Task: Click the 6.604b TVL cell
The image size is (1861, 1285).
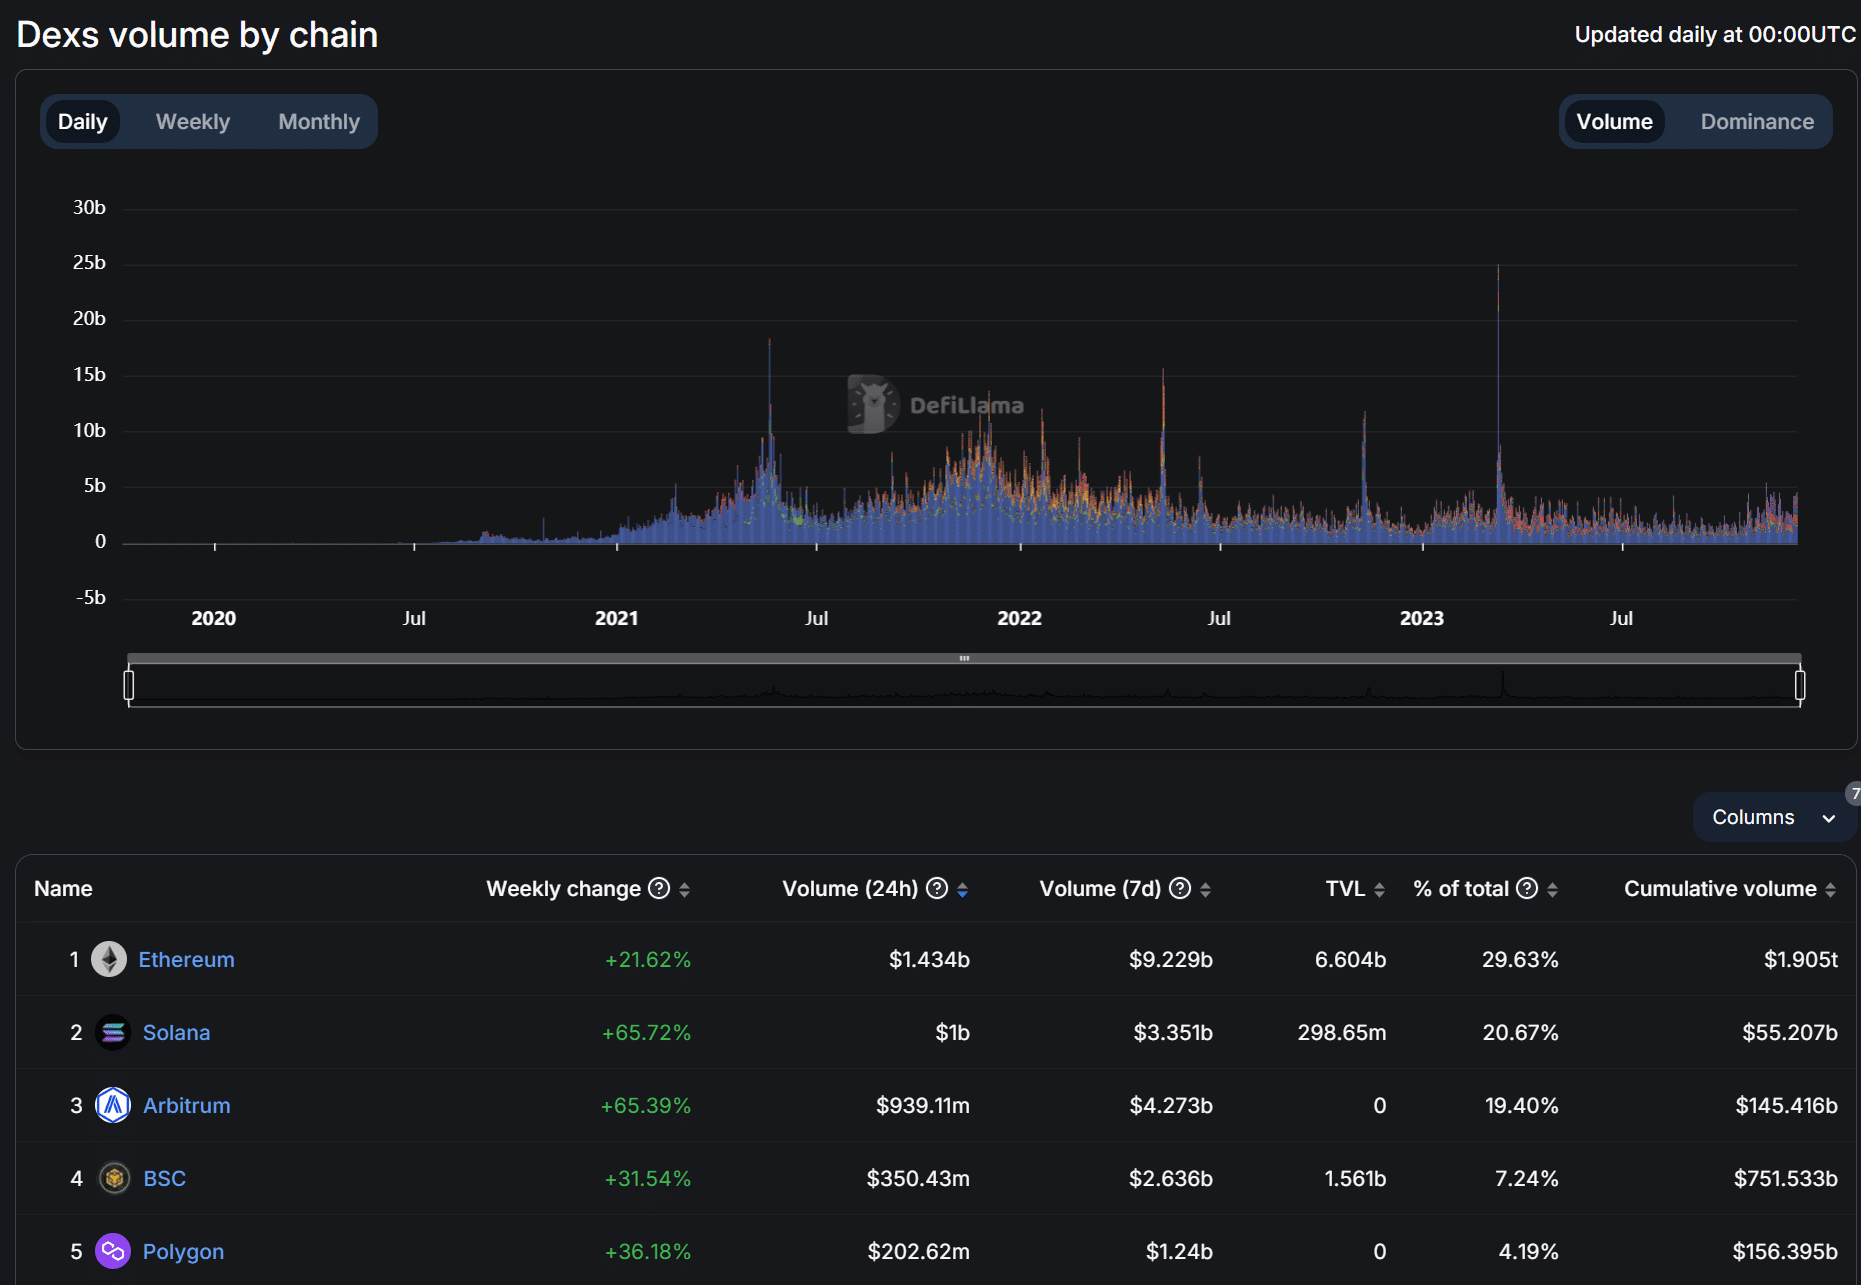Action: (x=1350, y=959)
